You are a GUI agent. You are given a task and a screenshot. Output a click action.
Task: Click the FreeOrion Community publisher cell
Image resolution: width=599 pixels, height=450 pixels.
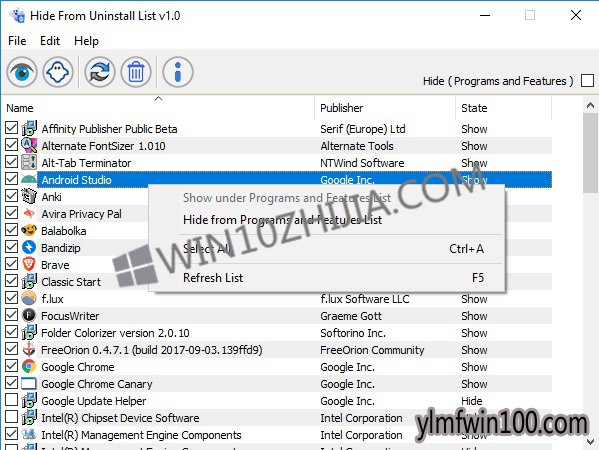(x=372, y=350)
